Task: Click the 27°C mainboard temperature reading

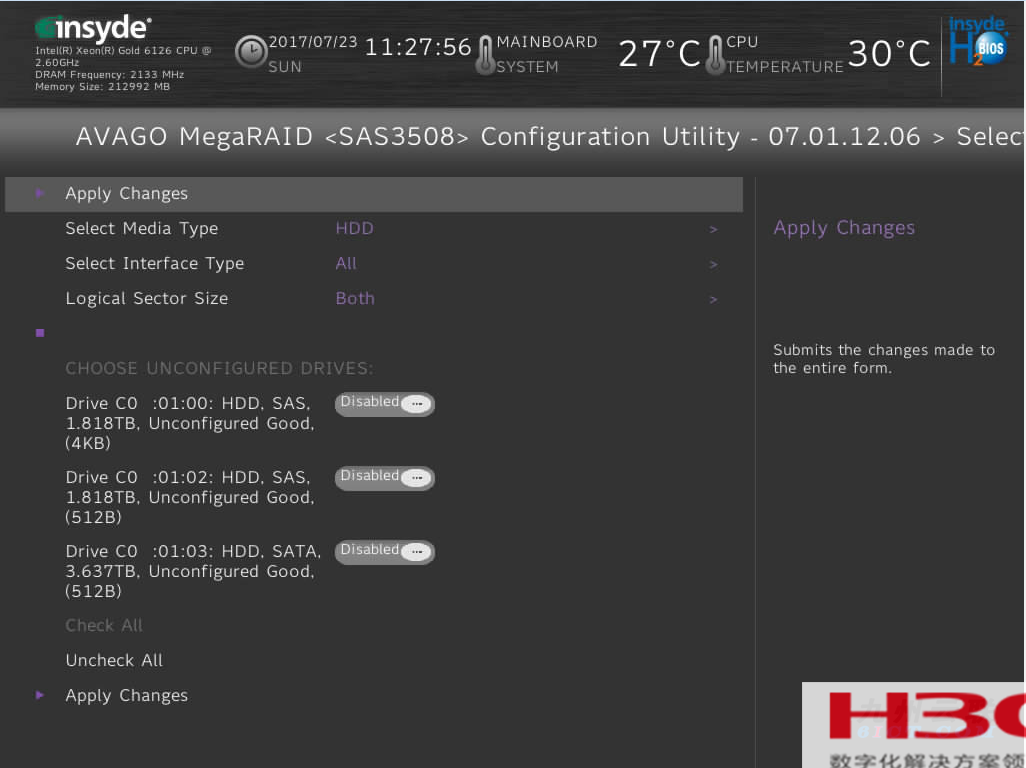Action: pyautogui.click(x=660, y=54)
